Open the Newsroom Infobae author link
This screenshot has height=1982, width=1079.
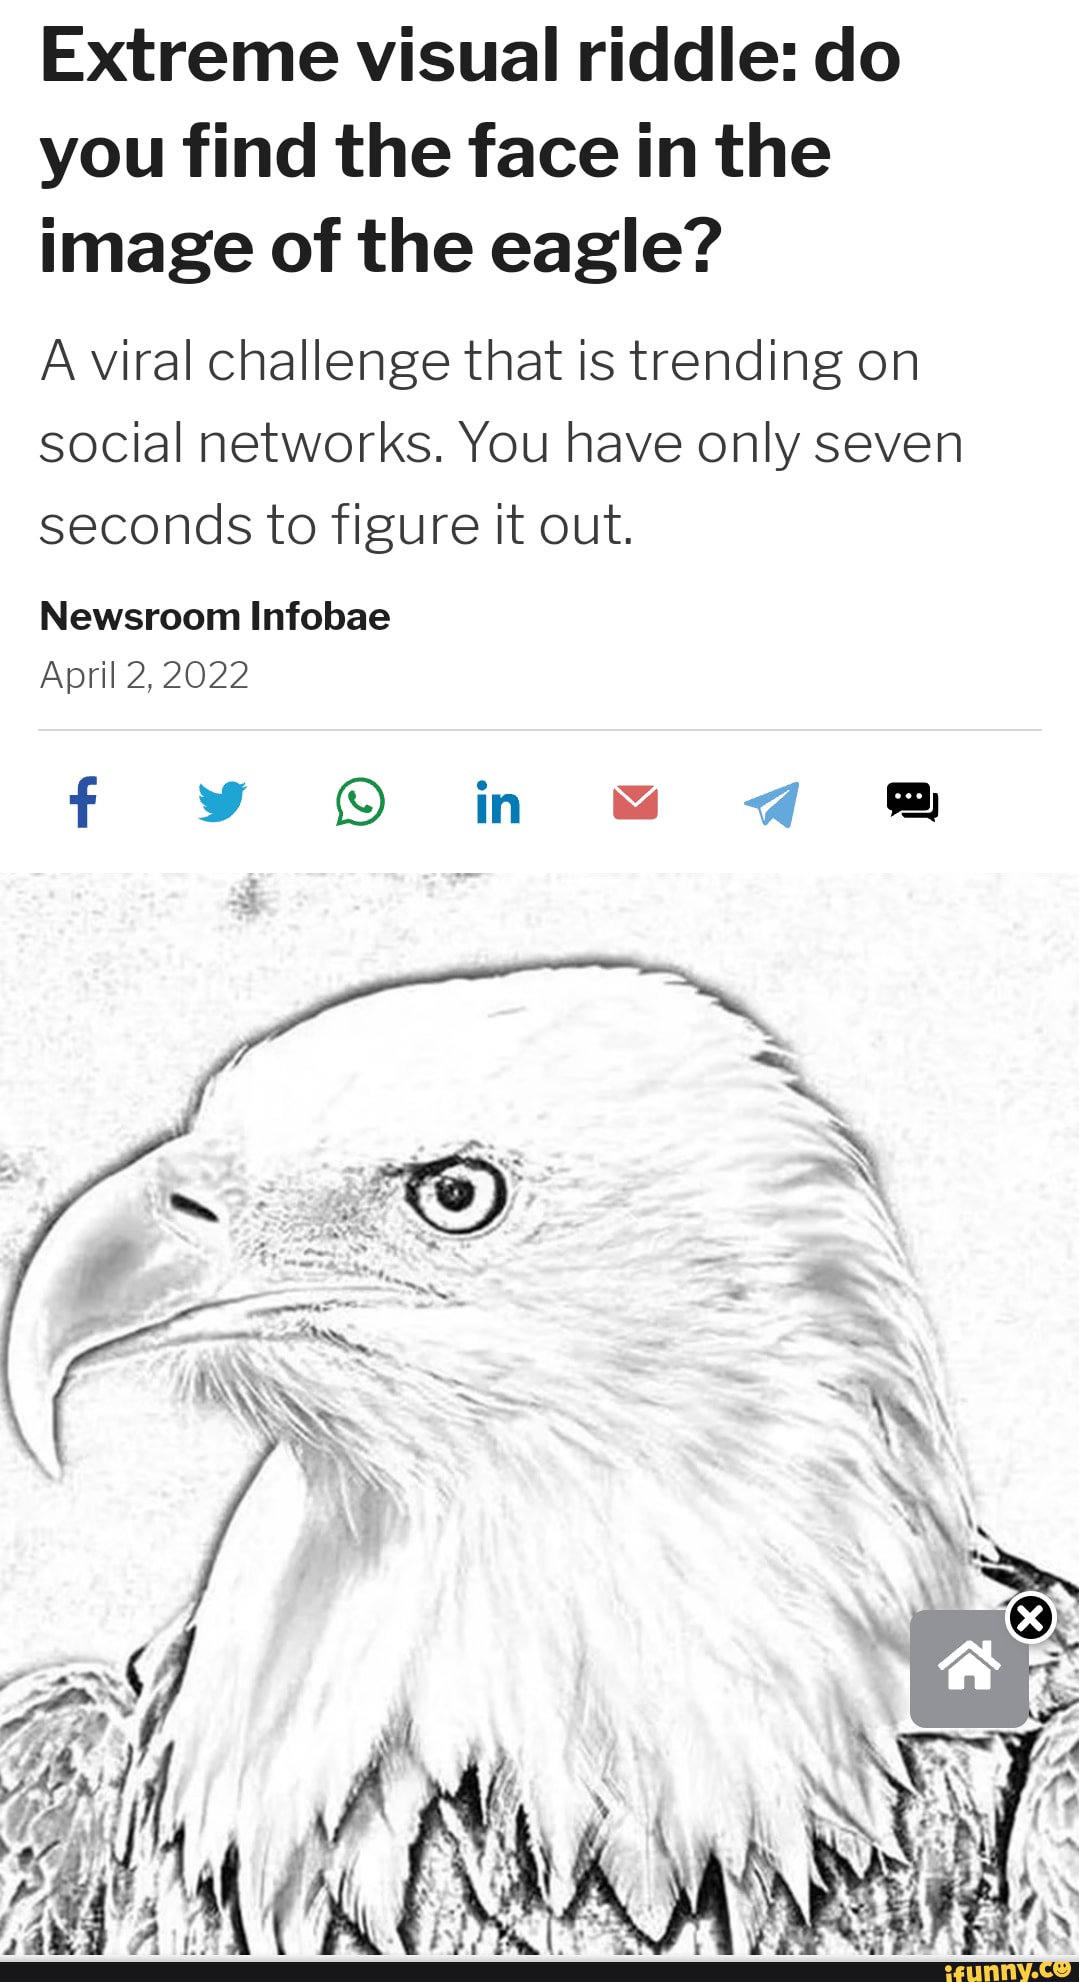[215, 616]
